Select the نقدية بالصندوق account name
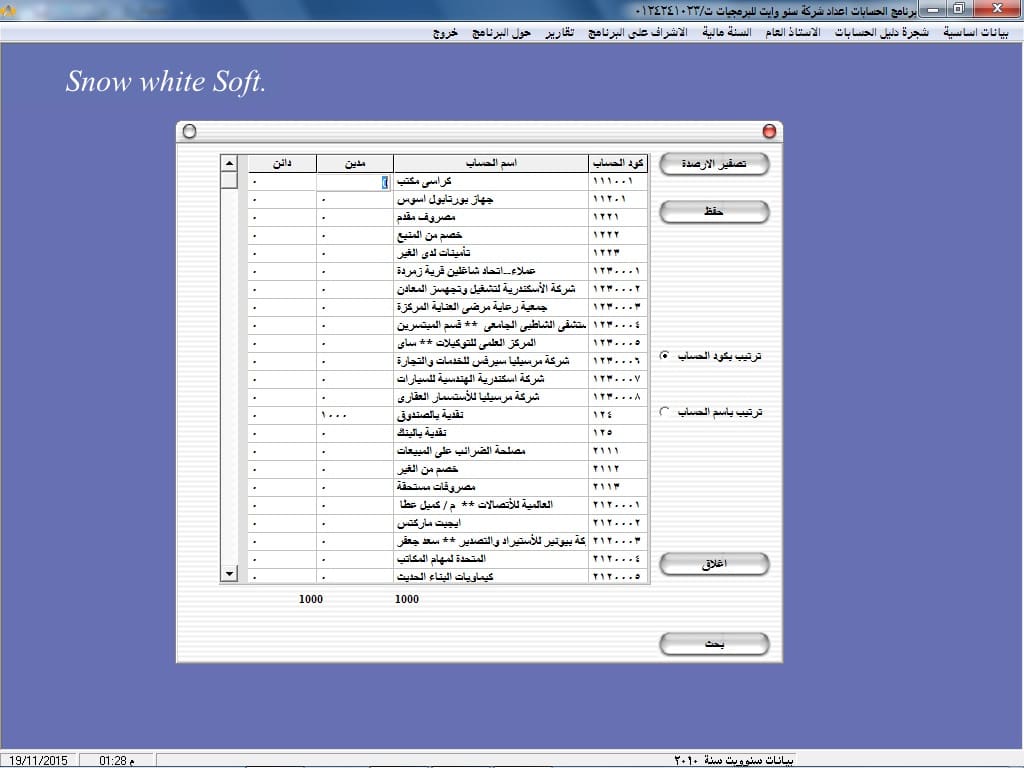The width and height of the screenshot is (1024, 768). click(x=430, y=415)
